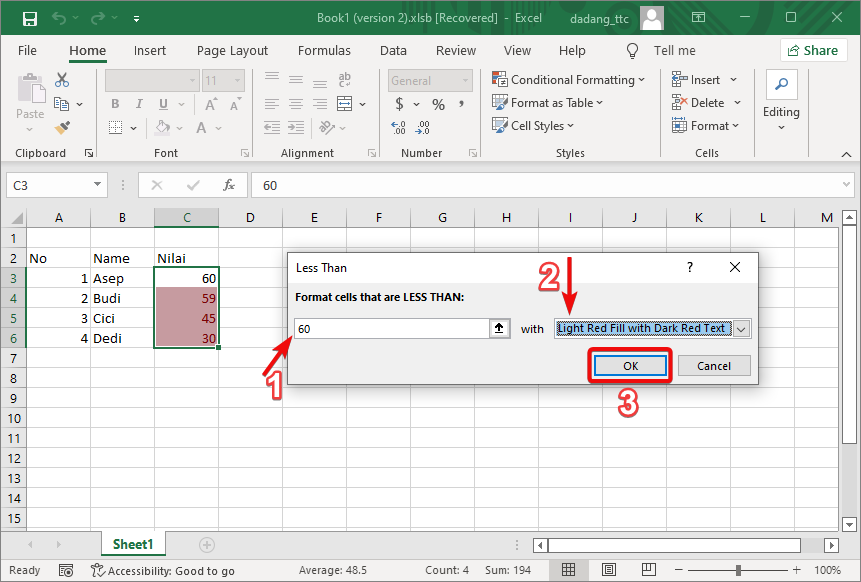Open the fill style dropdown in Less Than dialog
Screen dimensions: 861x582
pyautogui.click(x=742, y=328)
